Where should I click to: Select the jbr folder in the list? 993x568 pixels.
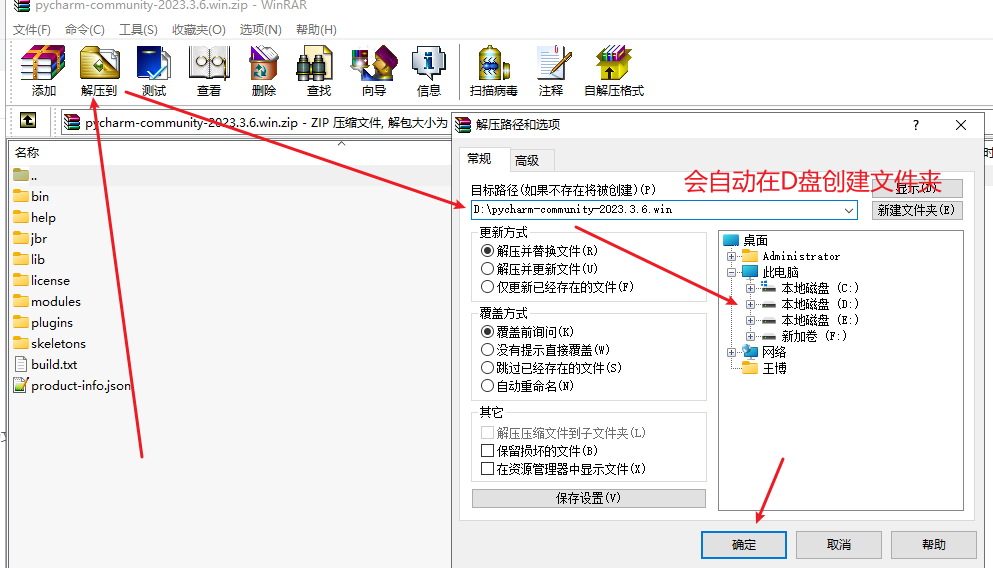30,238
